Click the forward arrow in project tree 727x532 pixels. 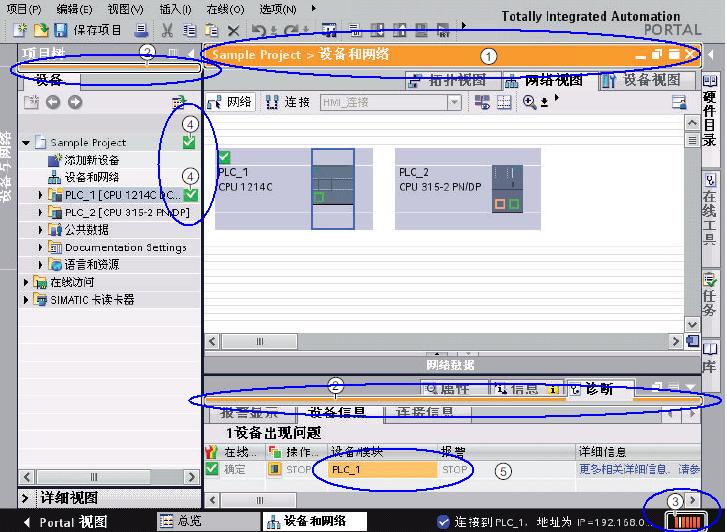[x=75, y=102]
